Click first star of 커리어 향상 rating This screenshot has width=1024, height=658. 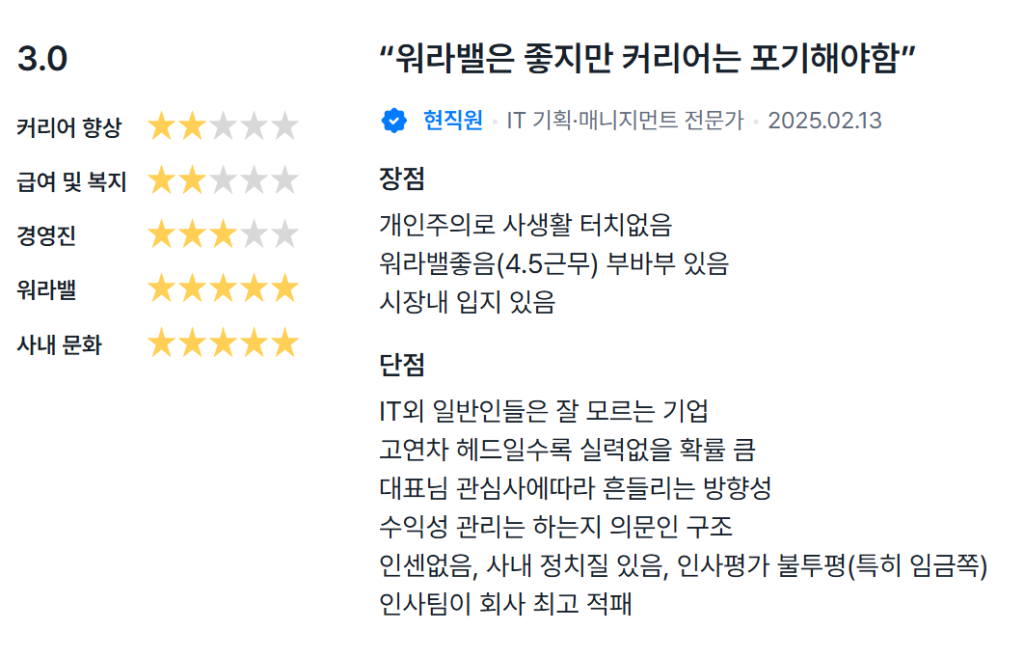click(161, 127)
